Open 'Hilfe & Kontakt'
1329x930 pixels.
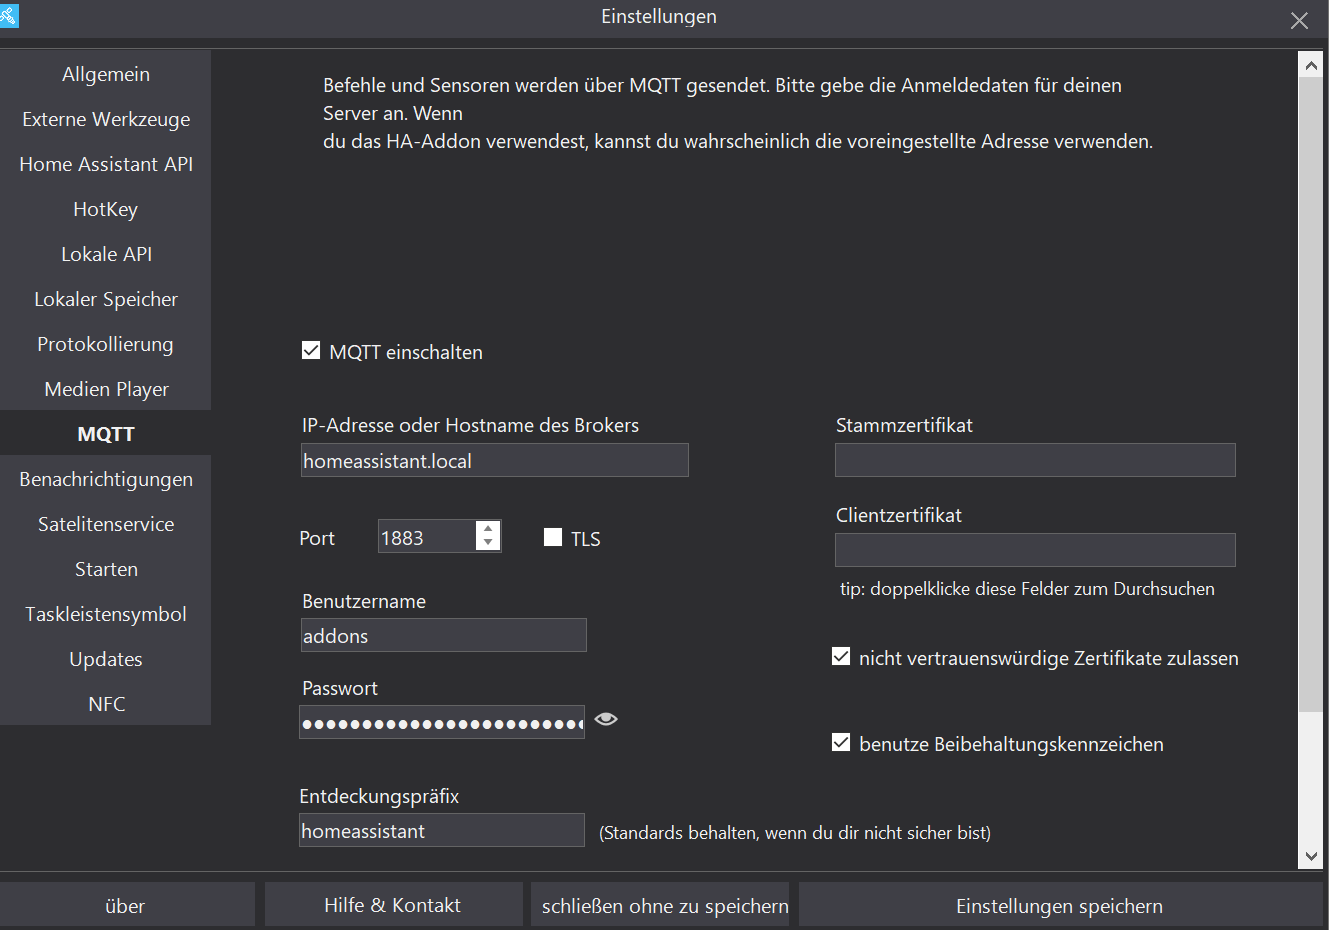[x=393, y=905]
